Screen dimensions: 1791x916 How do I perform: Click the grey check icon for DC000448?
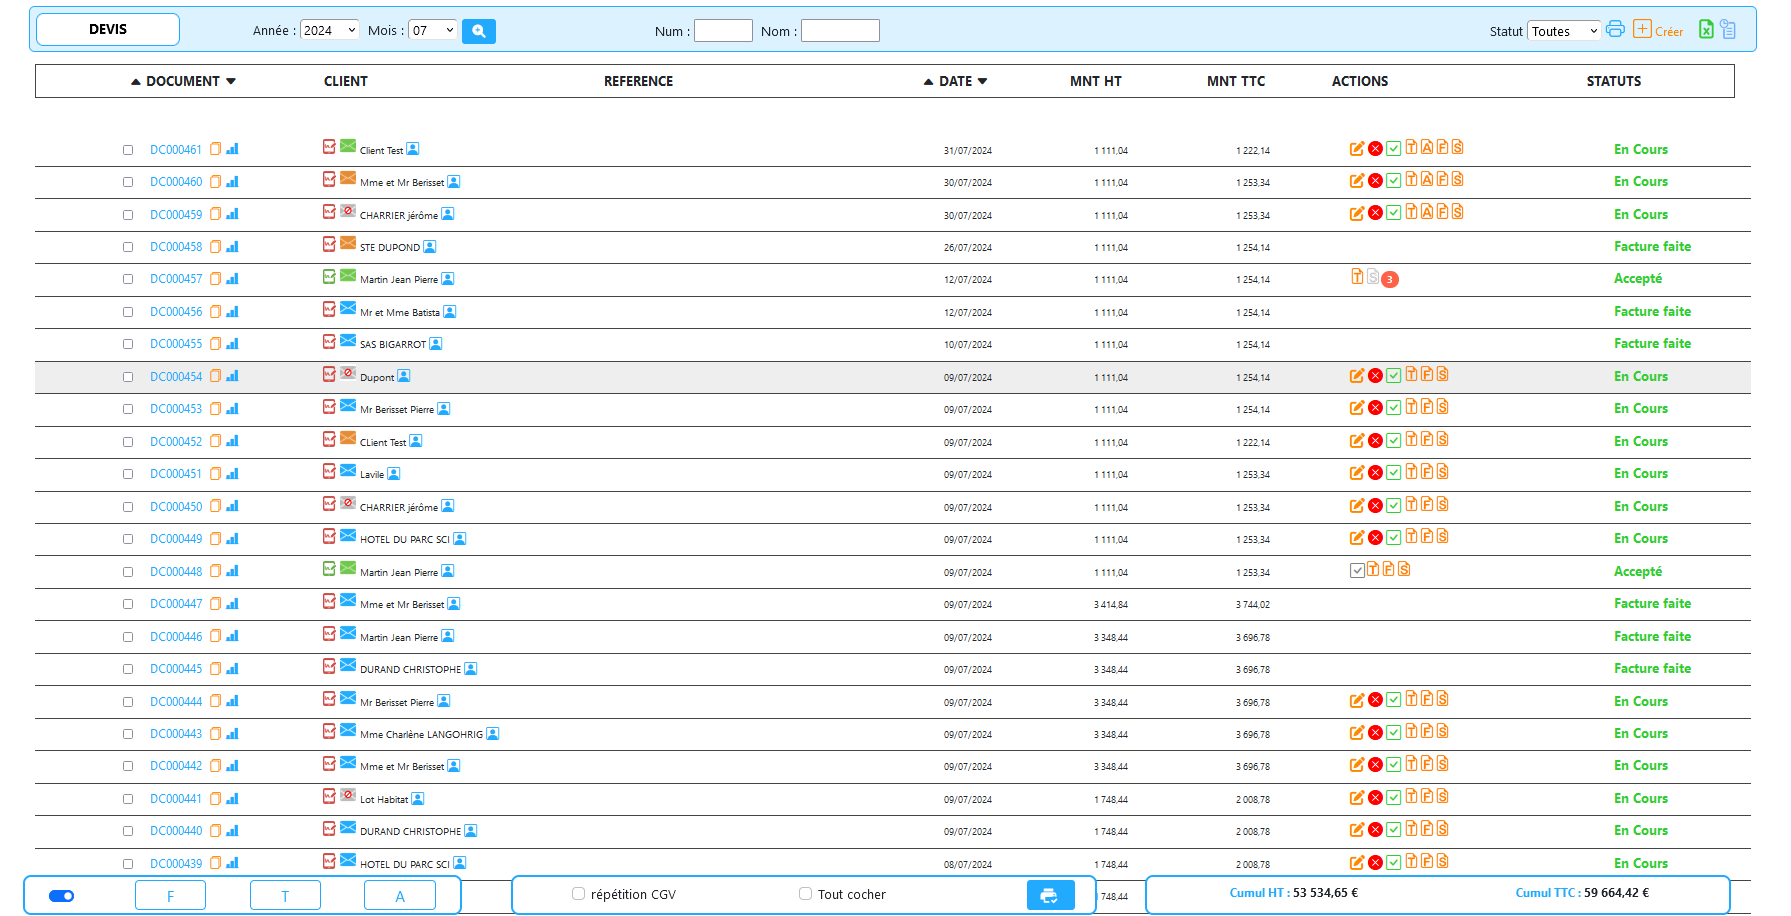click(x=1357, y=571)
